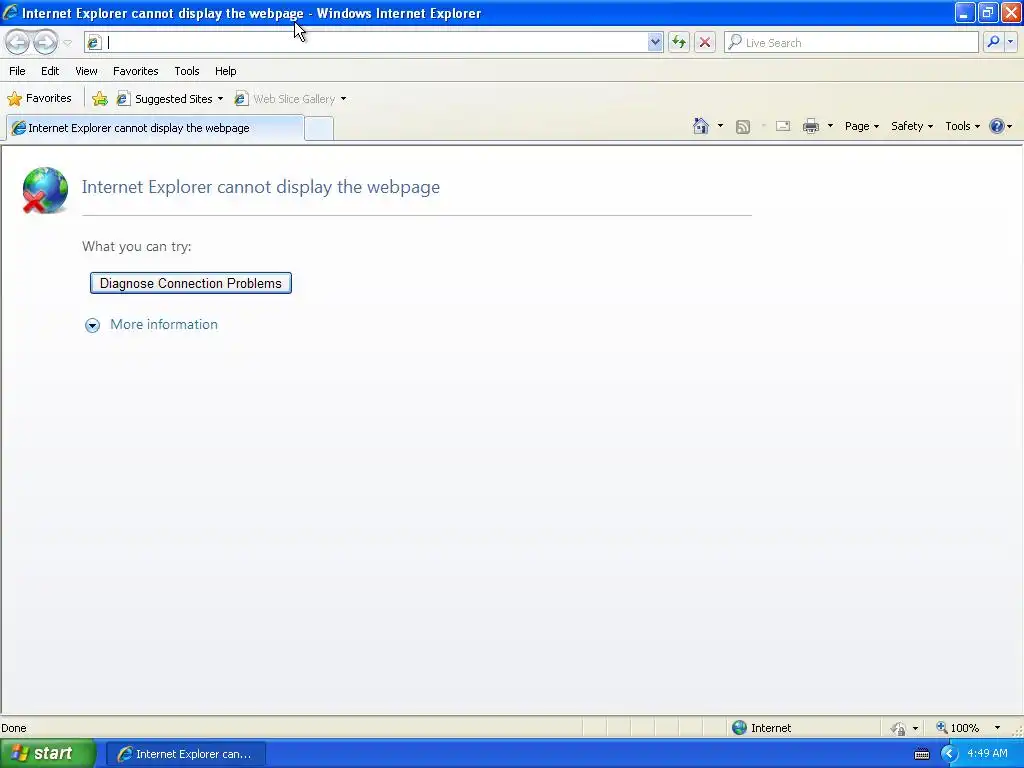The height and width of the screenshot is (768, 1024).
Task: Click Internet Explorer taskbar button
Action: 185,754
